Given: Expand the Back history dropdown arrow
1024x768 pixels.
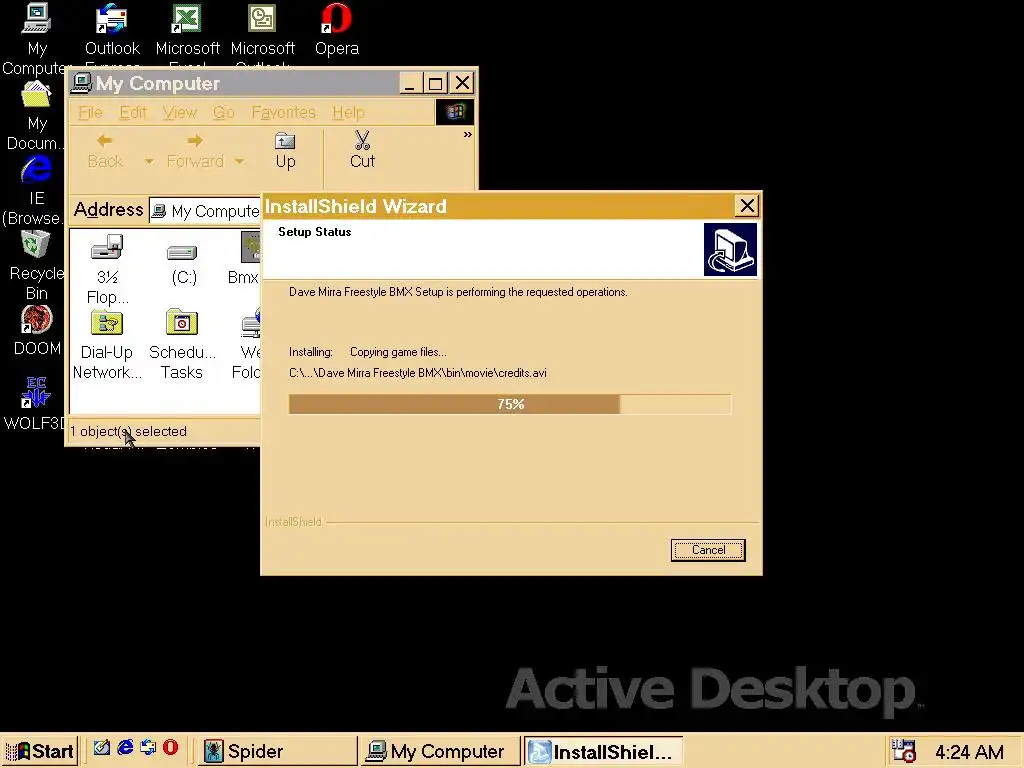Looking at the screenshot, I should click(149, 161).
